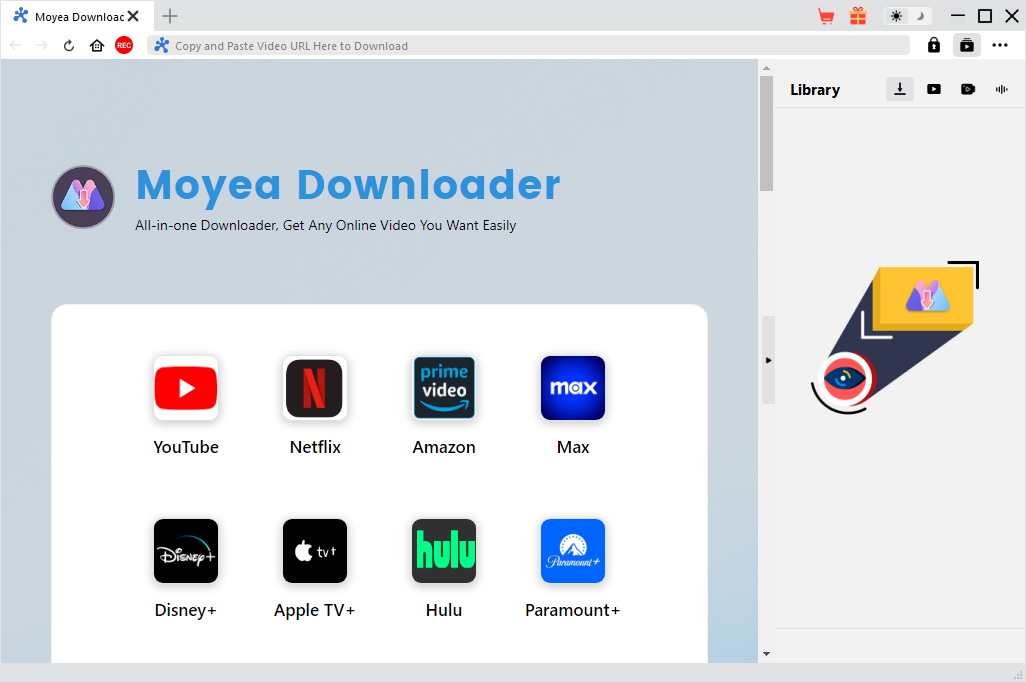The image size is (1026, 682).
Task: Open a new tab with plus
Action: [169, 16]
